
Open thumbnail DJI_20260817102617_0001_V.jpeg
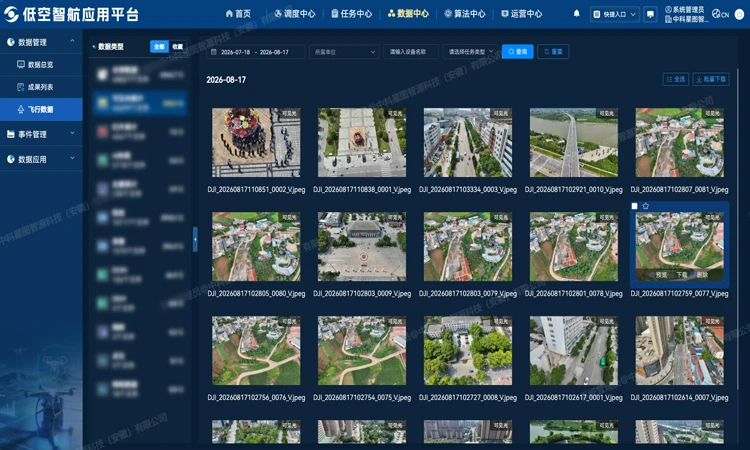click(x=574, y=351)
